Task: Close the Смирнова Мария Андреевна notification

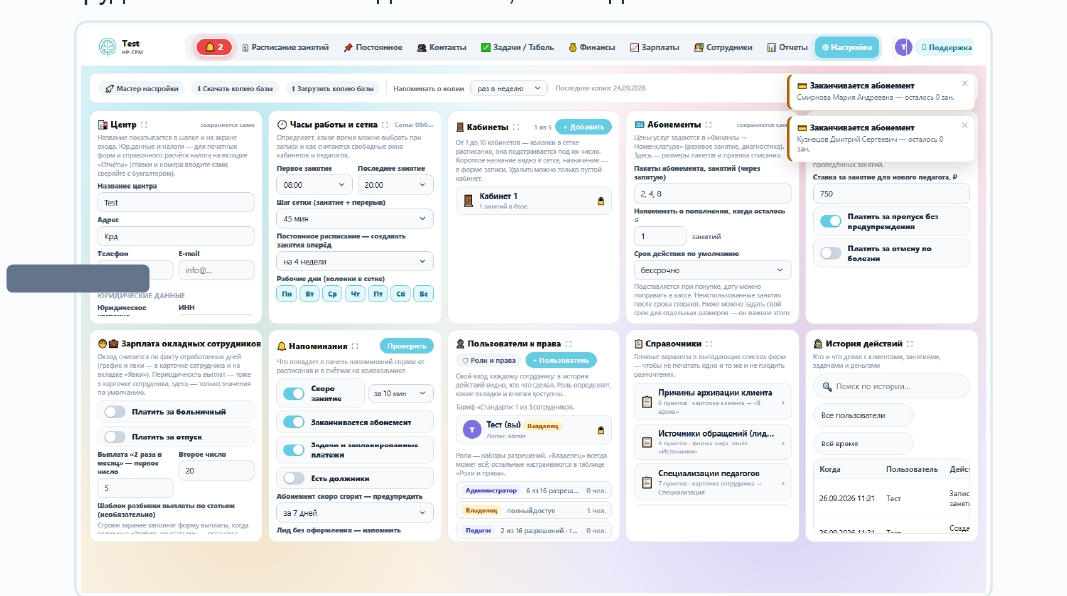Action: click(x=964, y=83)
